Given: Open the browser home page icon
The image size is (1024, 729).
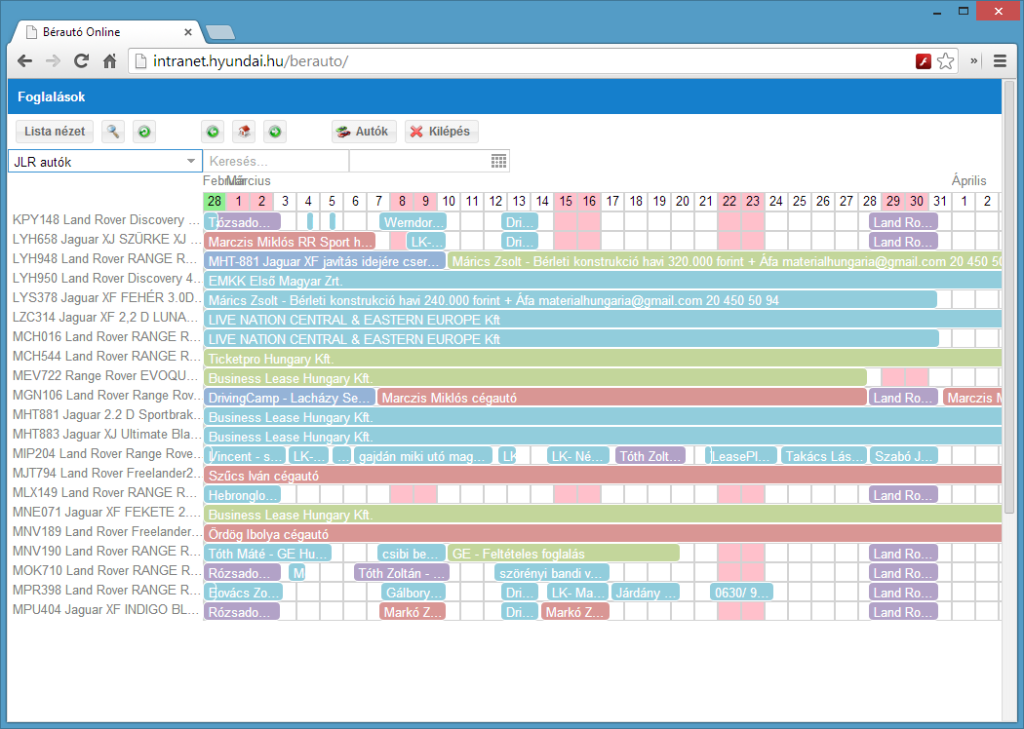Looking at the screenshot, I should tap(110, 61).
